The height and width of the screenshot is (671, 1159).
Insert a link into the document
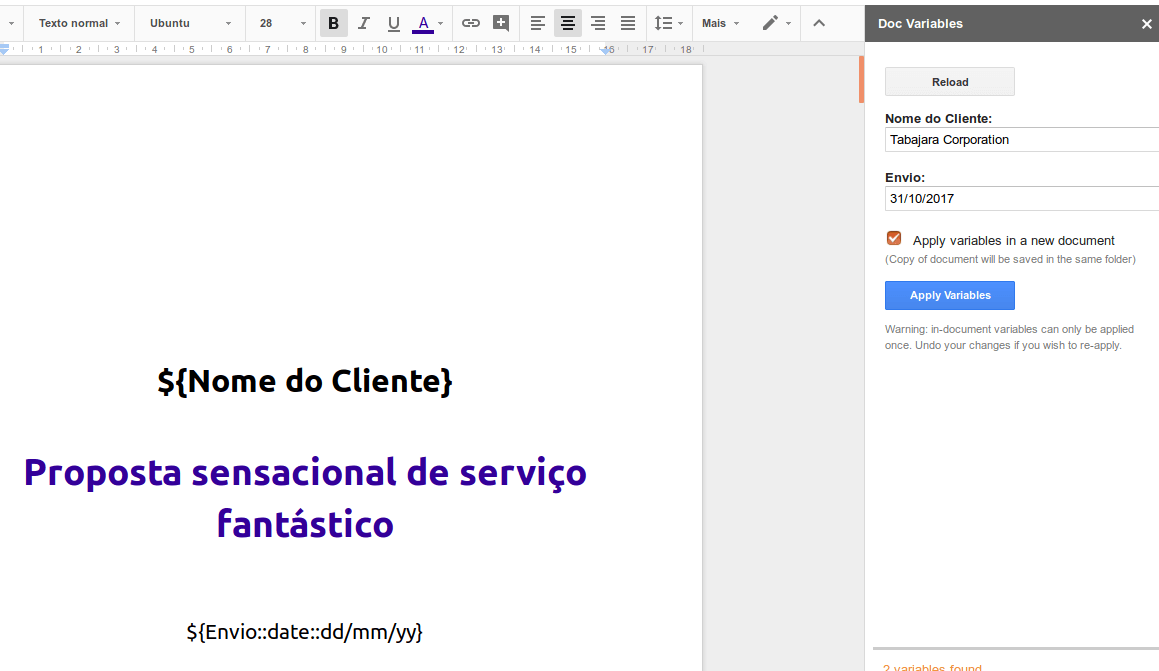pos(470,22)
